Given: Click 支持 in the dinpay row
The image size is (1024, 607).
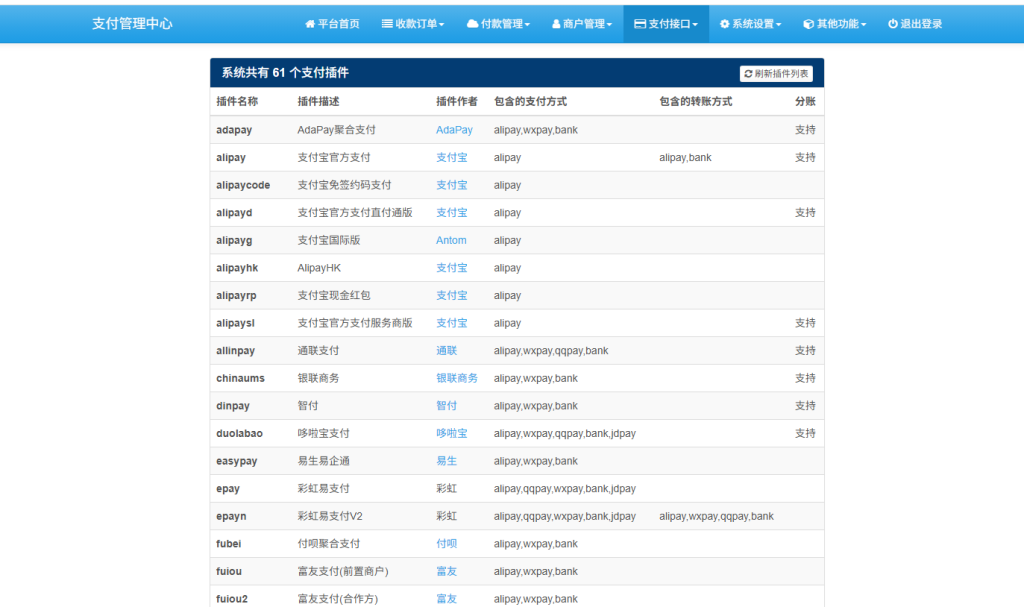Looking at the screenshot, I should (x=805, y=406).
